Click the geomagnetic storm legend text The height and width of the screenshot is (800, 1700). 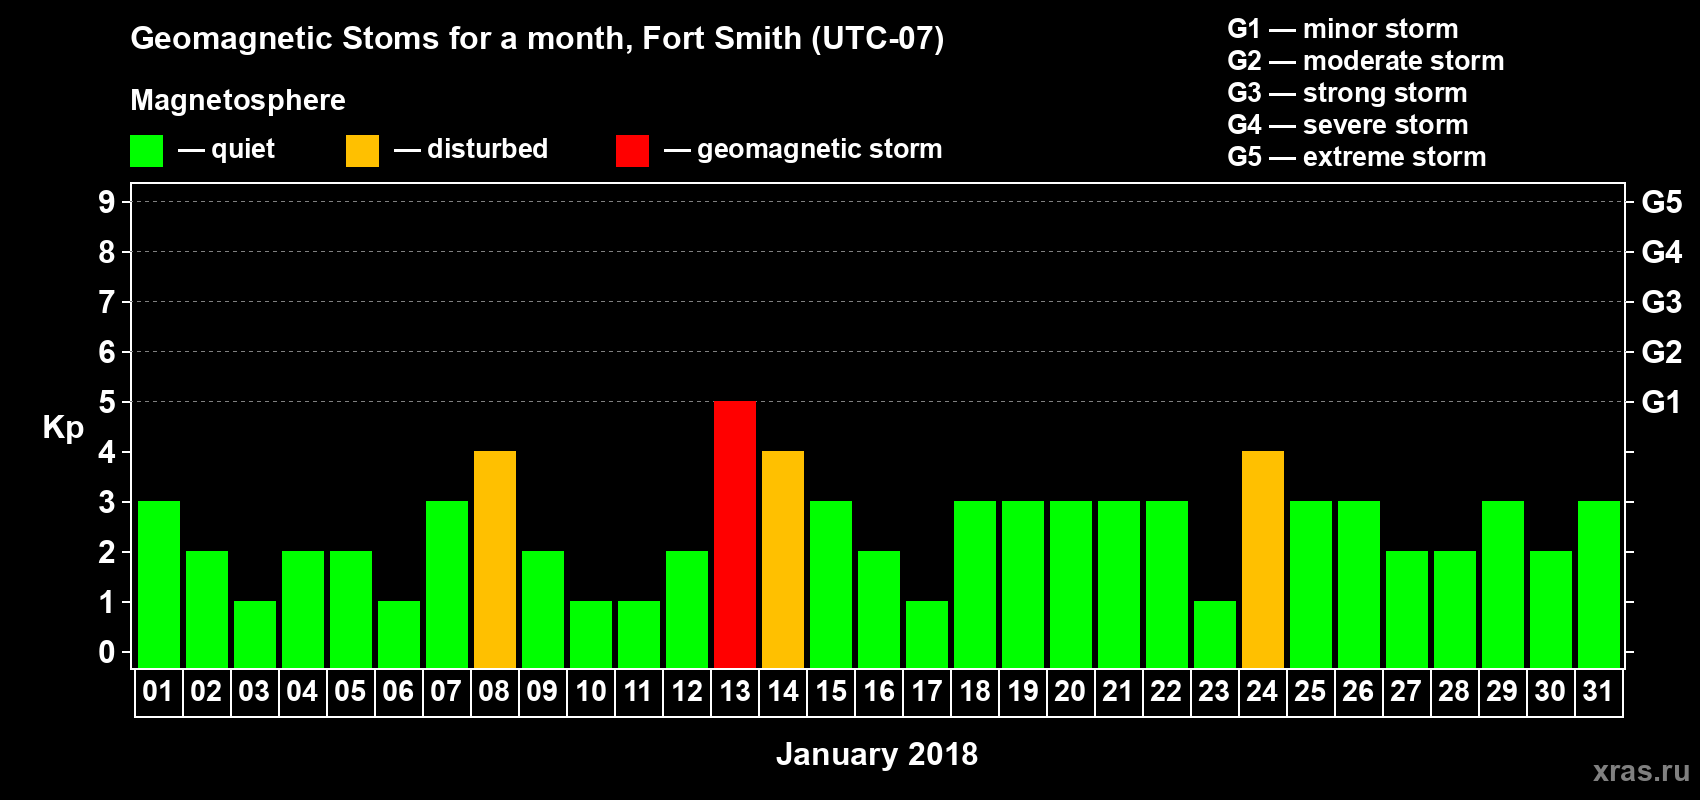click(820, 149)
